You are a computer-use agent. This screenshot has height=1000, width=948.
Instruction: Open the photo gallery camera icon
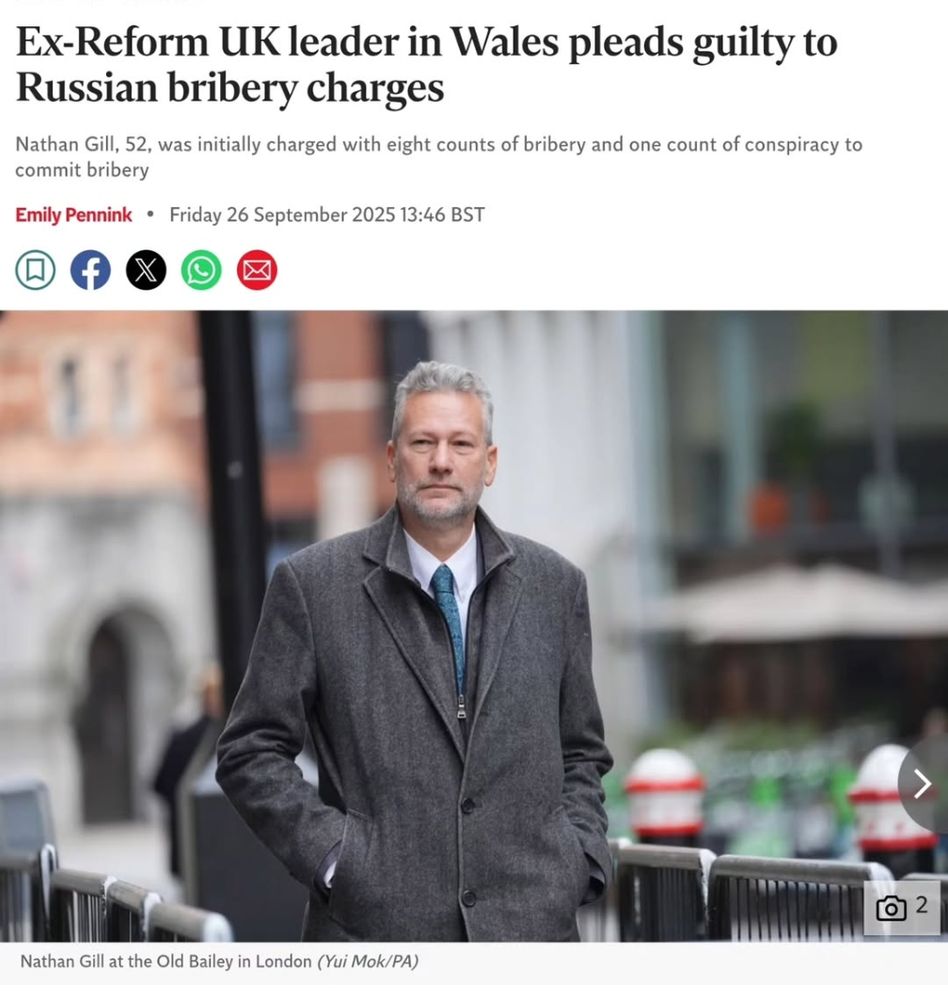point(891,908)
